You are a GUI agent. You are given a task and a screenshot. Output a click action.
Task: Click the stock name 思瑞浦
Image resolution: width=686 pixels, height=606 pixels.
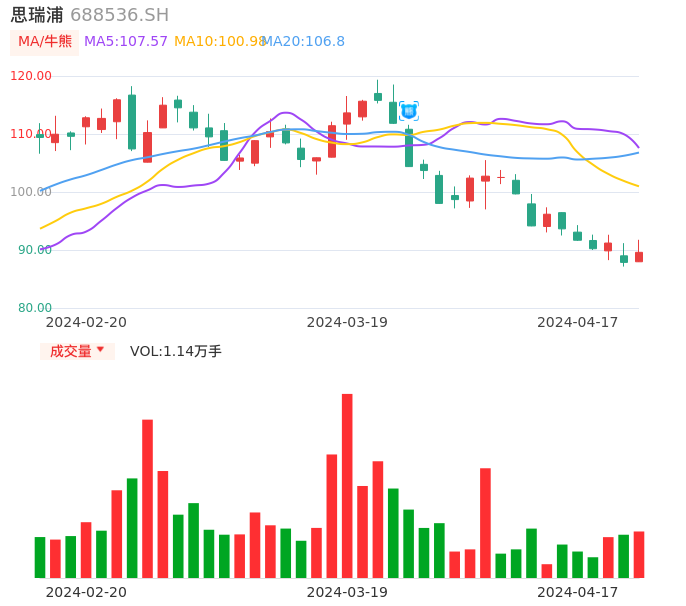pyautogui.click(x=37, y=15)
